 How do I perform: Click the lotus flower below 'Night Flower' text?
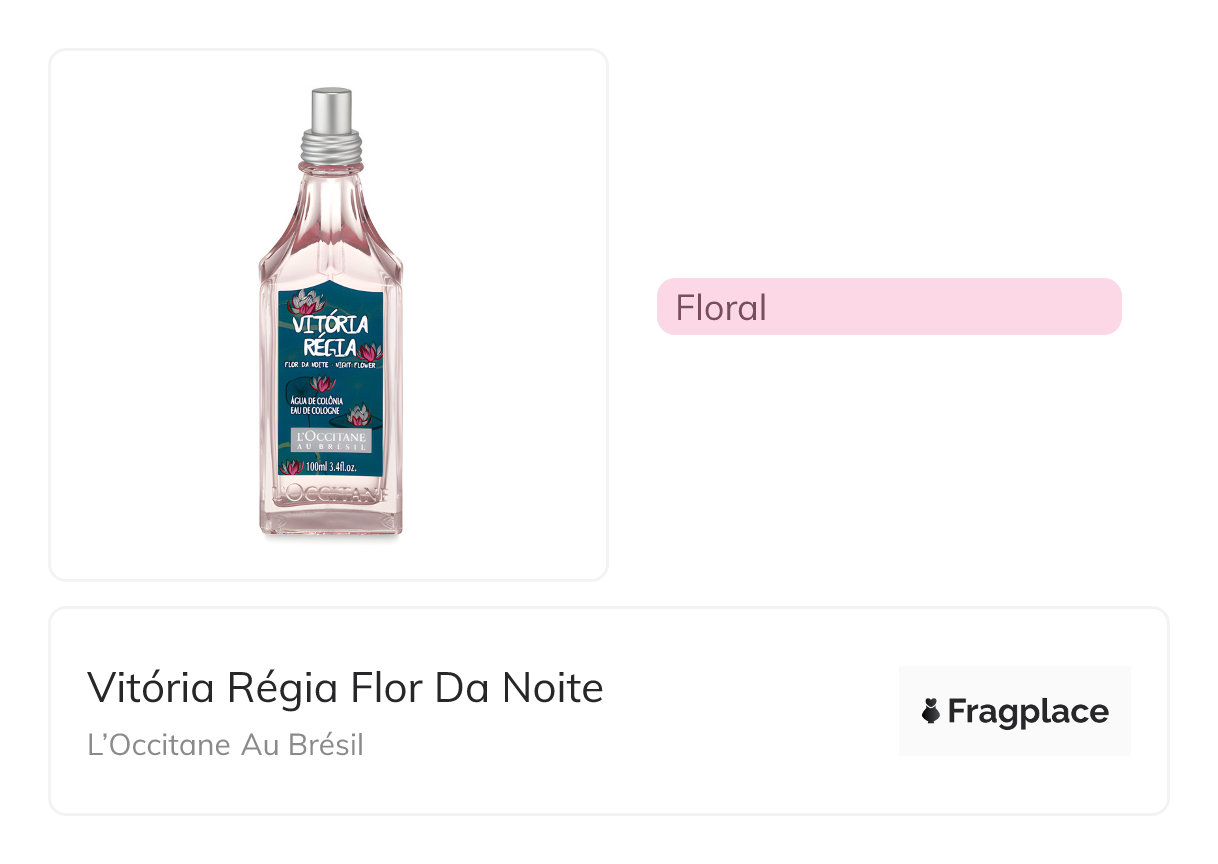click(323, 383)
